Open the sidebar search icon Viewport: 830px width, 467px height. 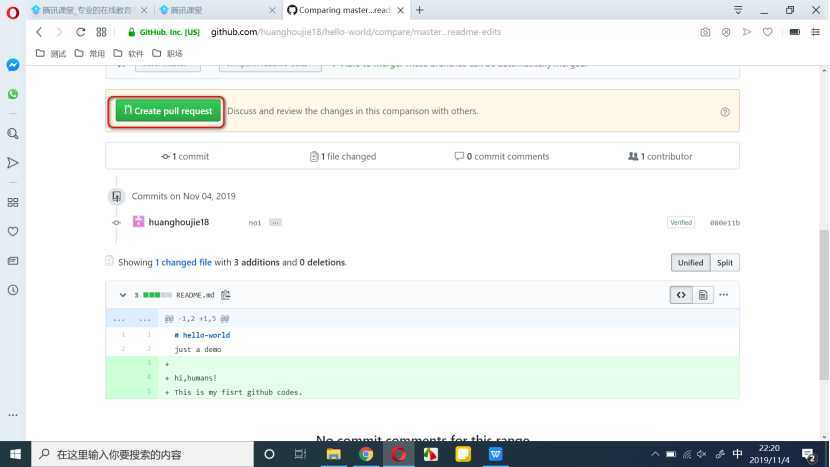[x=13, y=133]
